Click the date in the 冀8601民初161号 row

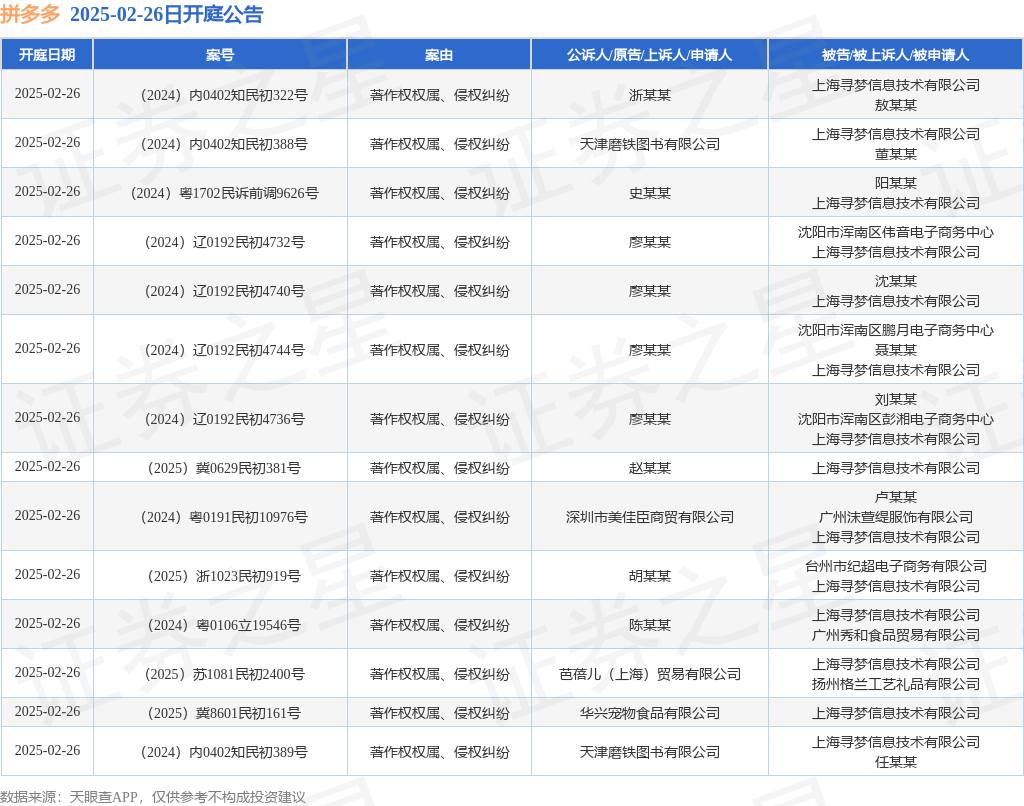pyautogui.click(x=47, y=711)
